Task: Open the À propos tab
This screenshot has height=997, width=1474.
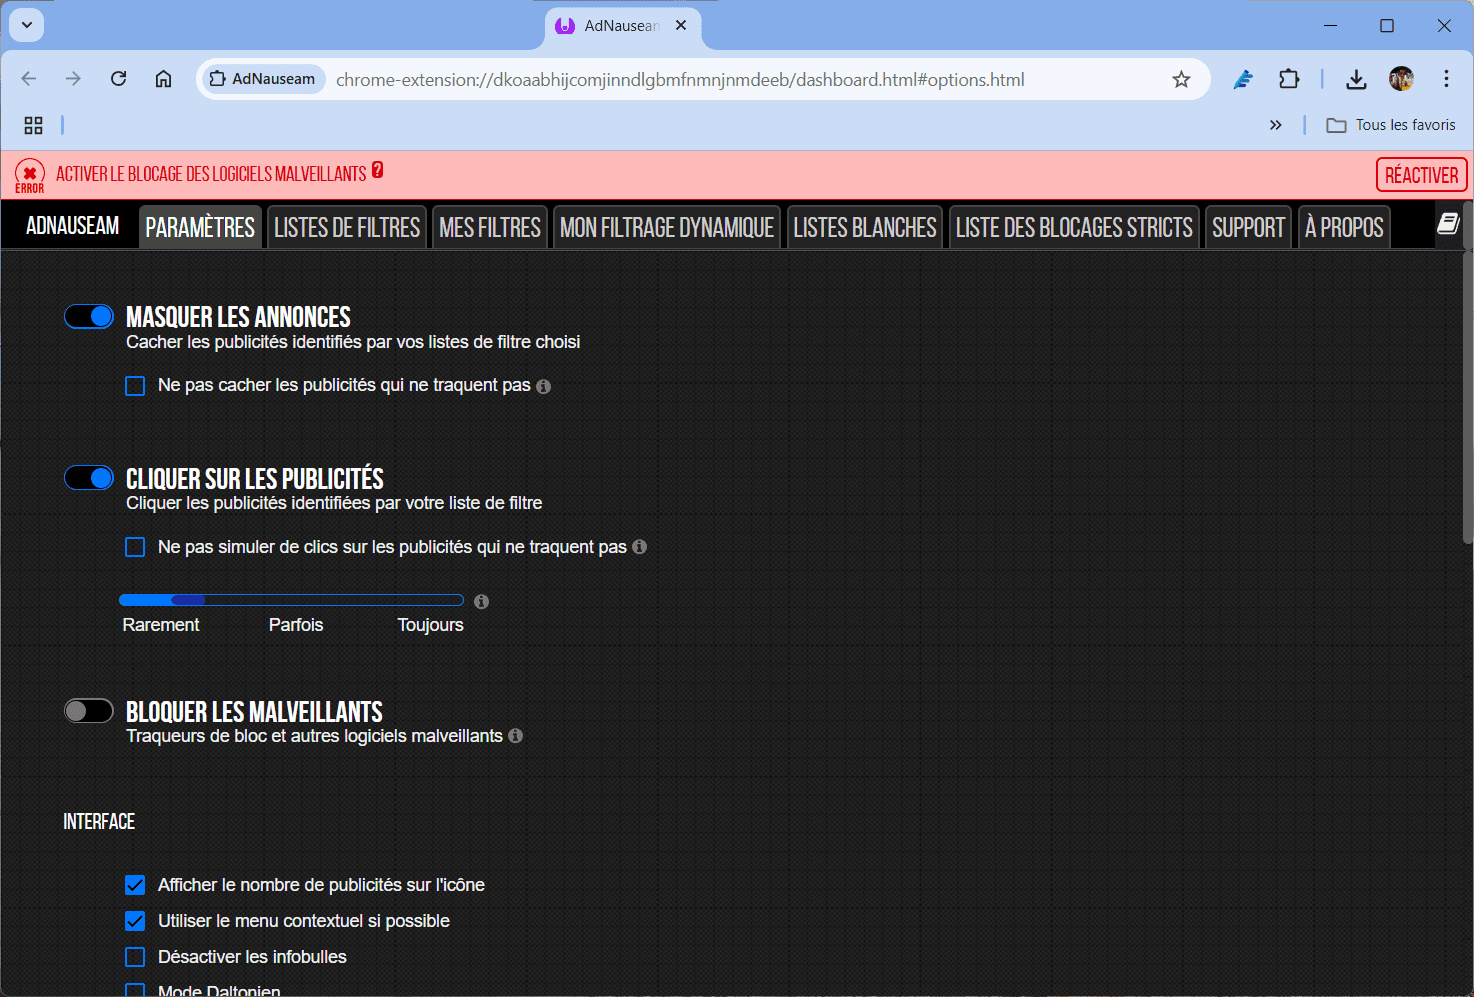Action: tap(1344, 227)
